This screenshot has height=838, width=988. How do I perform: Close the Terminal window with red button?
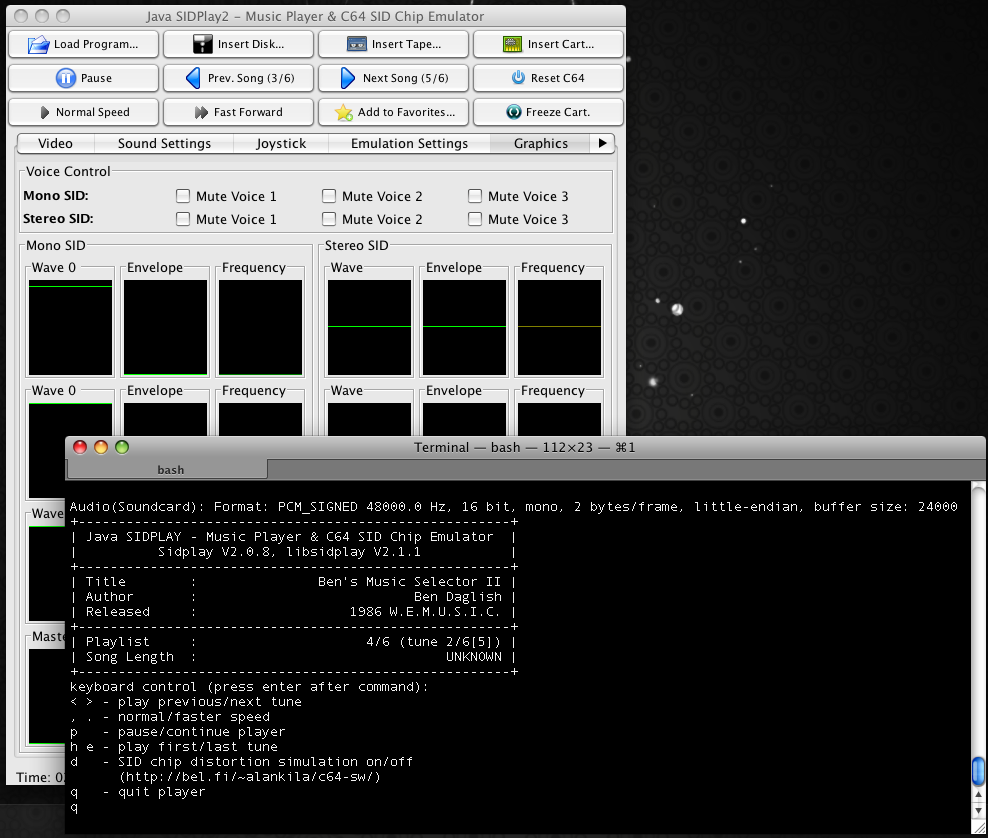80,447
